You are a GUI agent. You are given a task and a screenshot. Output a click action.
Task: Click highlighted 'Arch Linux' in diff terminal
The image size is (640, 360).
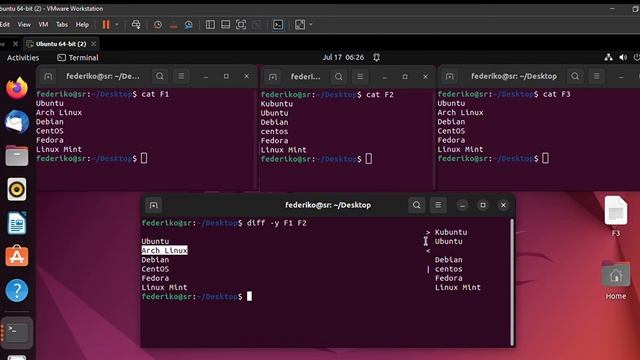click(164, 251)
